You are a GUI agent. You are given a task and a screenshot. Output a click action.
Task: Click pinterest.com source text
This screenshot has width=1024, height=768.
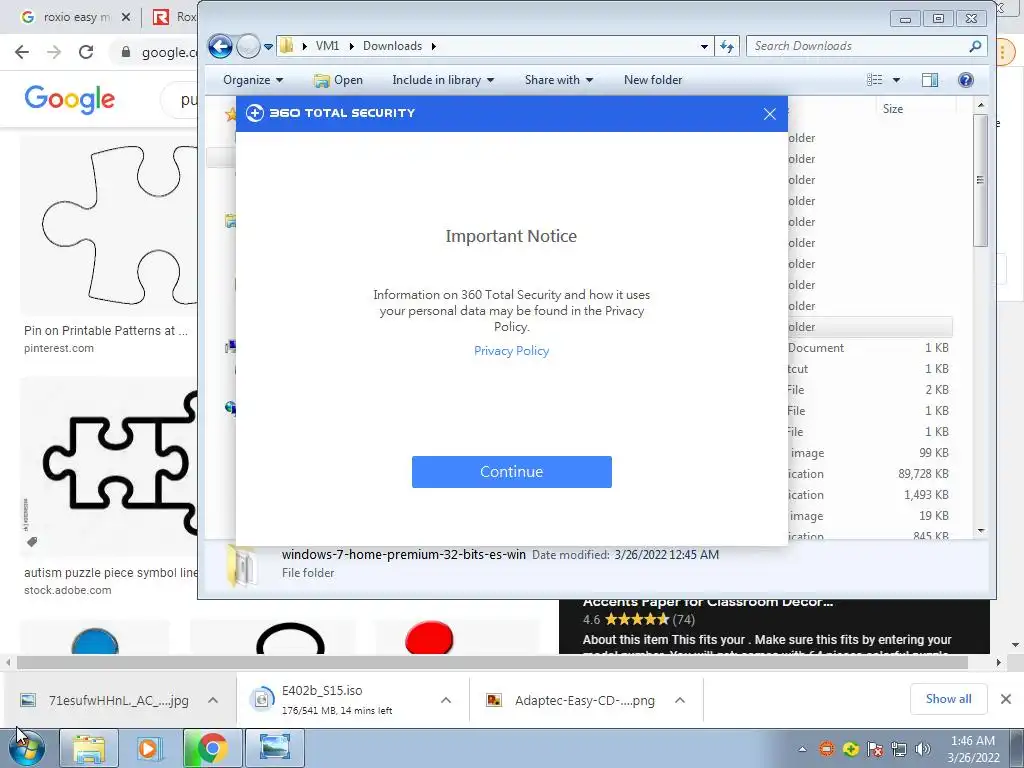click(59, 348)
